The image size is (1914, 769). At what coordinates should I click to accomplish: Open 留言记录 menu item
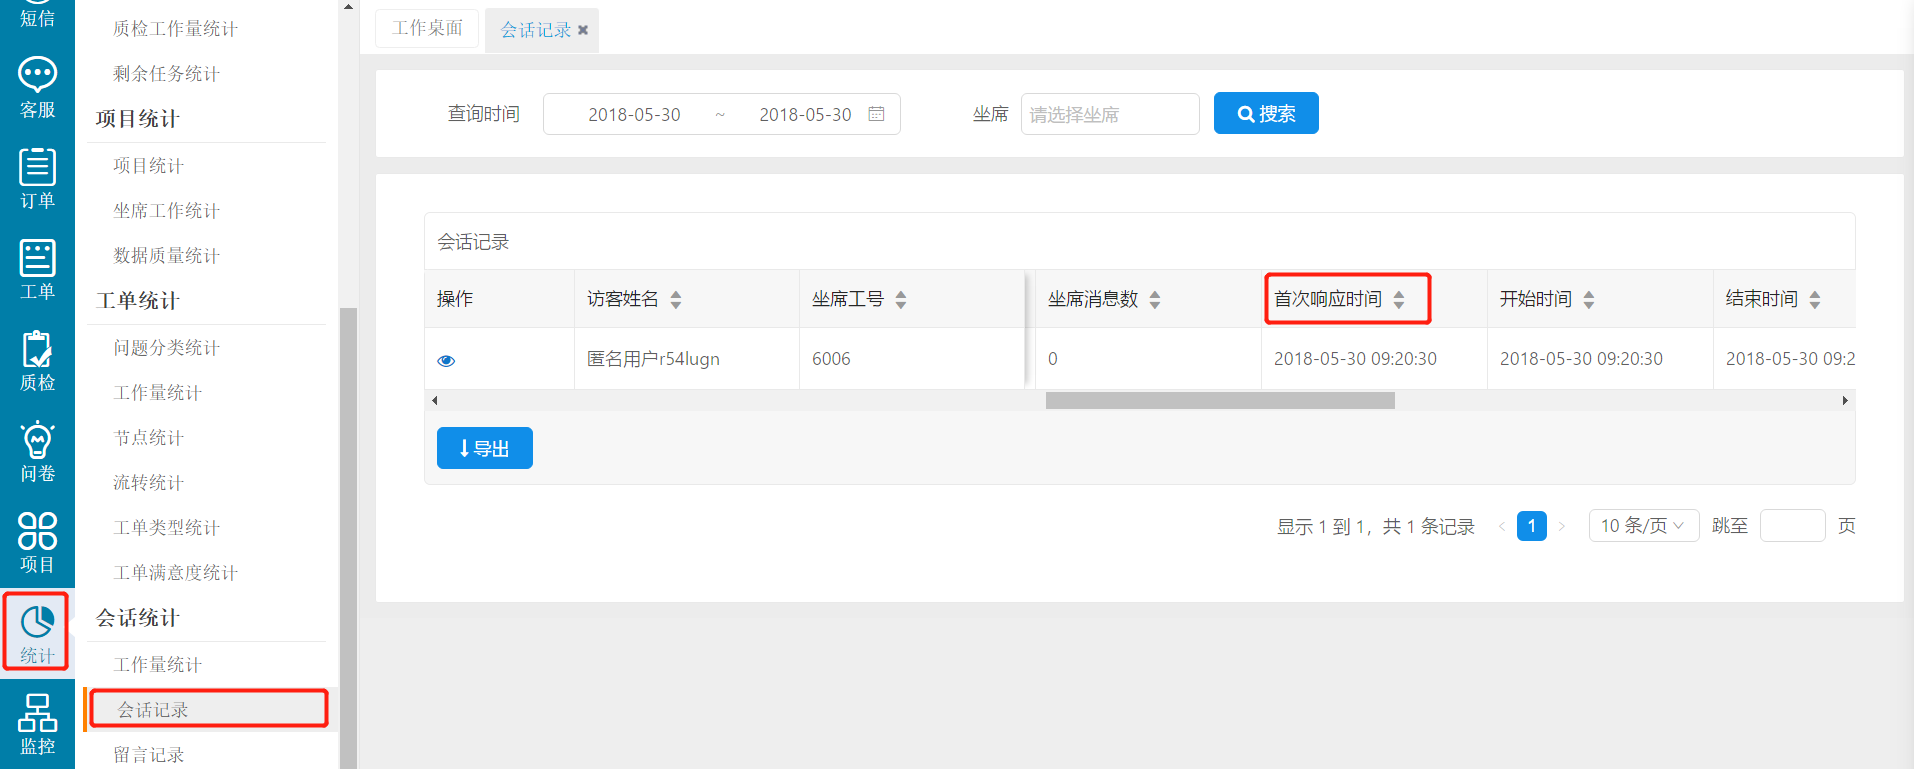tap(148, 755)
